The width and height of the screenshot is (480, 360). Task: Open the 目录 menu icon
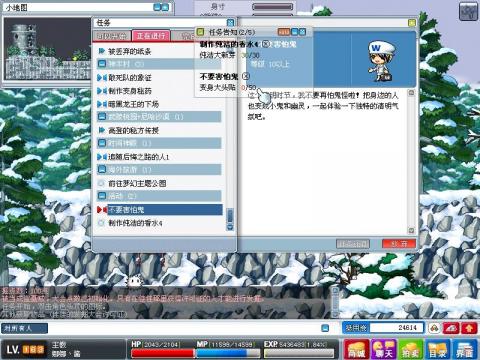[438, 349]
